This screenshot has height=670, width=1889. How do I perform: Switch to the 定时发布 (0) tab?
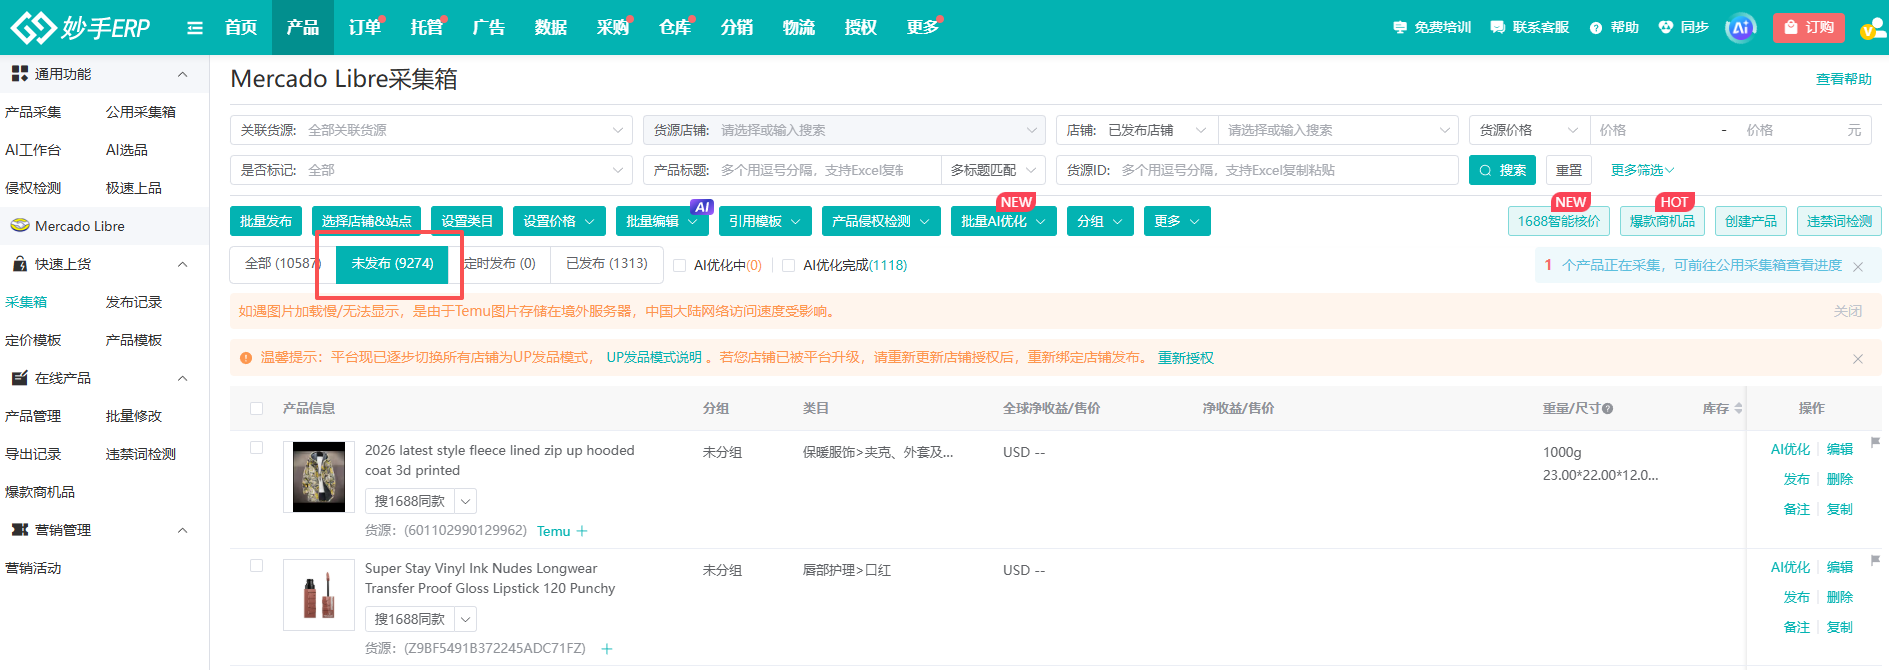(x=500, y=264)
